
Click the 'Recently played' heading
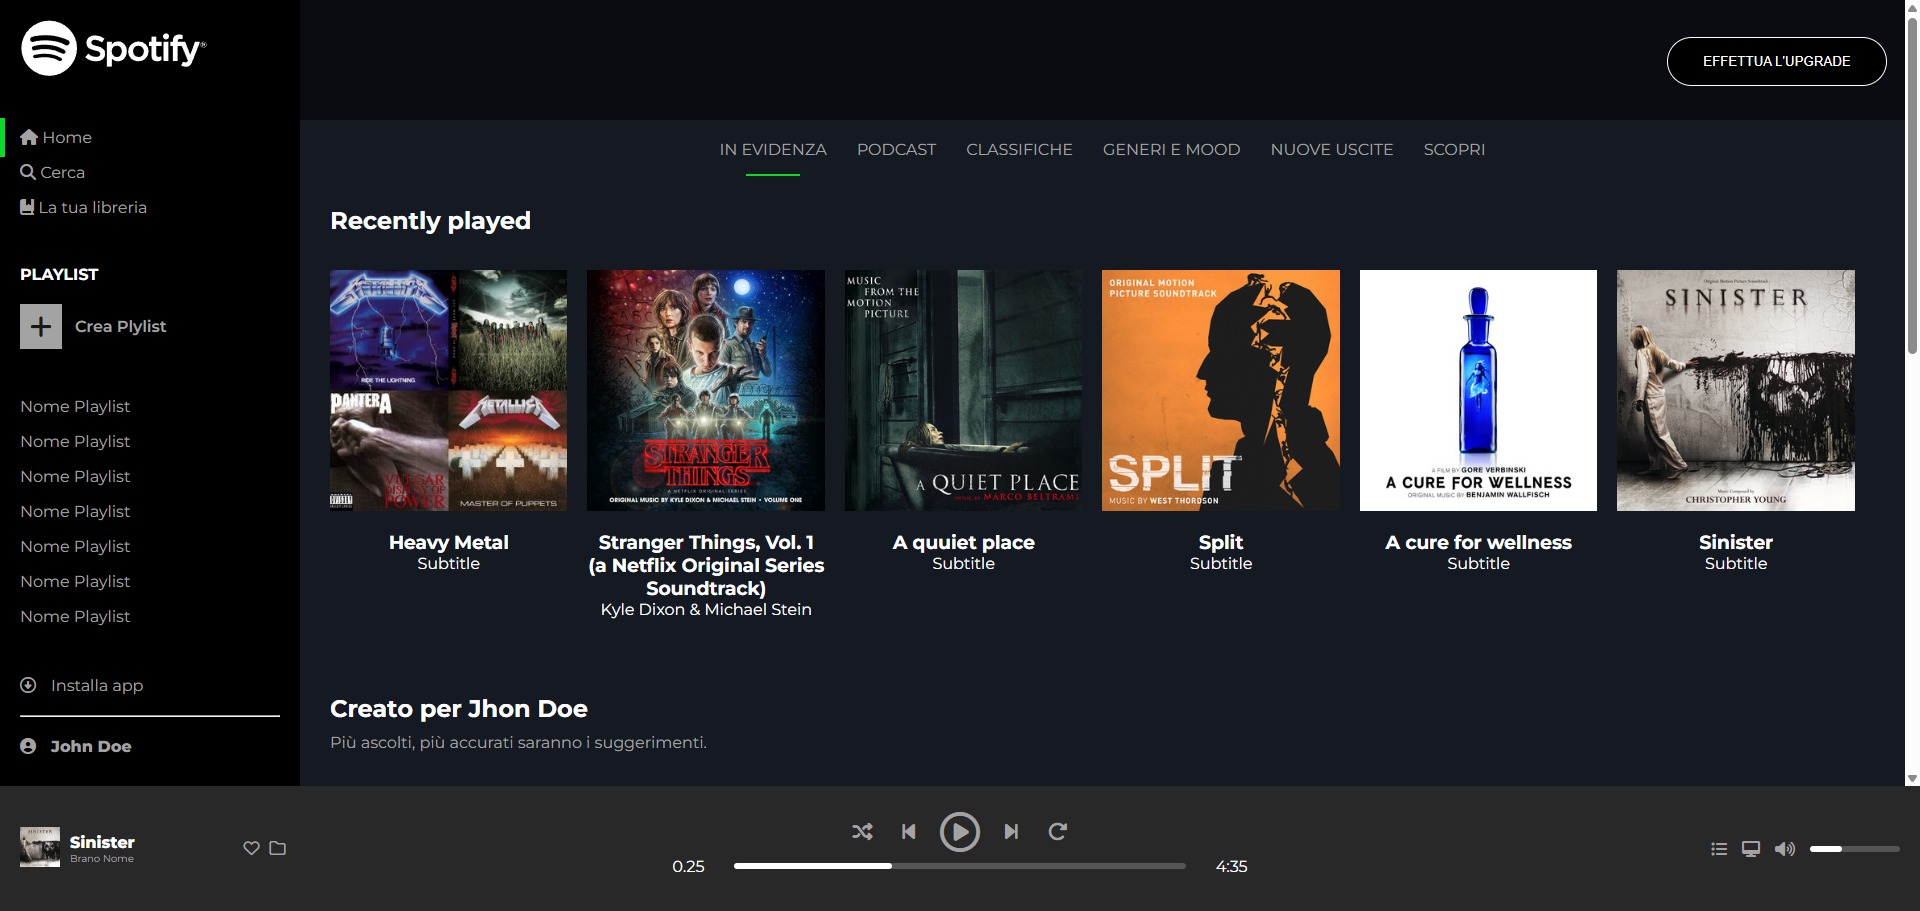430,221
